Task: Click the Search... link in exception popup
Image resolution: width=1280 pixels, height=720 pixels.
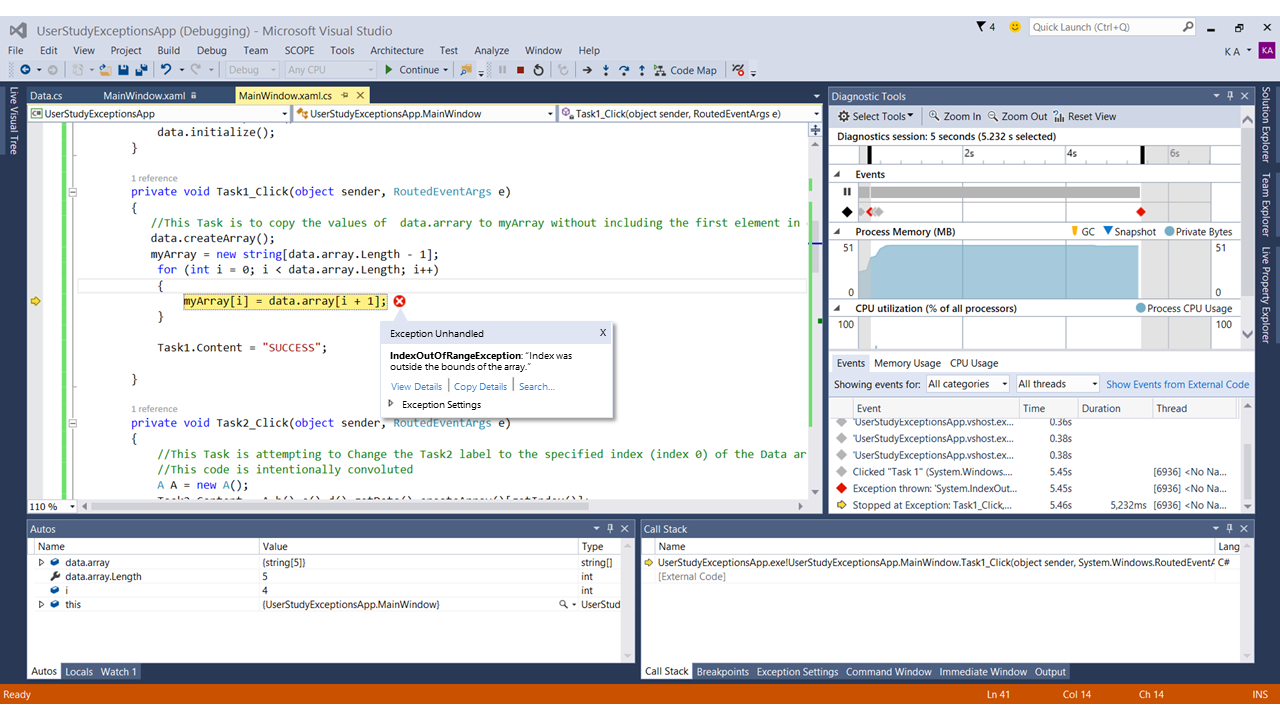Action: 537,387
